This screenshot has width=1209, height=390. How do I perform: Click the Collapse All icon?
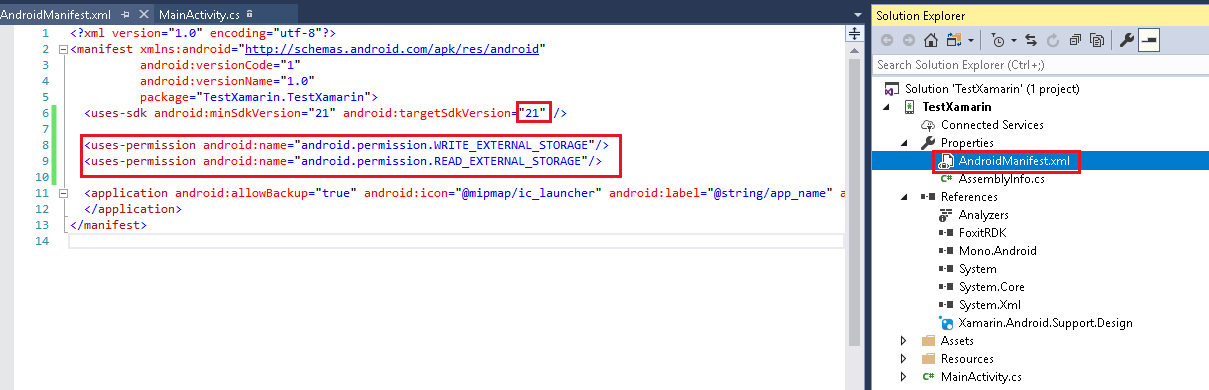[x=1075, y=41]
